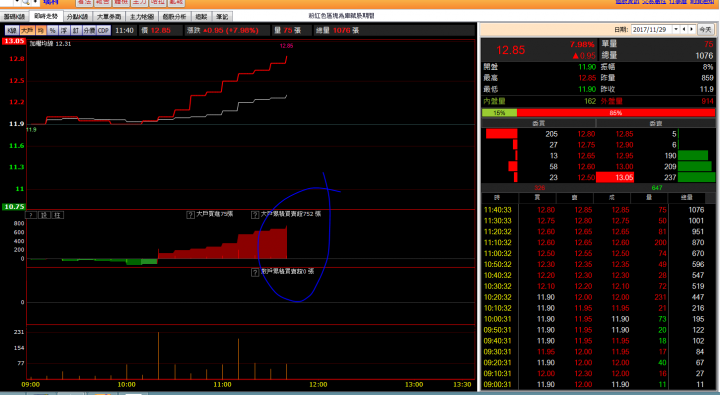The width and height of the screenshot is (720, 395).
Task: Toggle the 均 average line button
Action: (x=41, y=30)
